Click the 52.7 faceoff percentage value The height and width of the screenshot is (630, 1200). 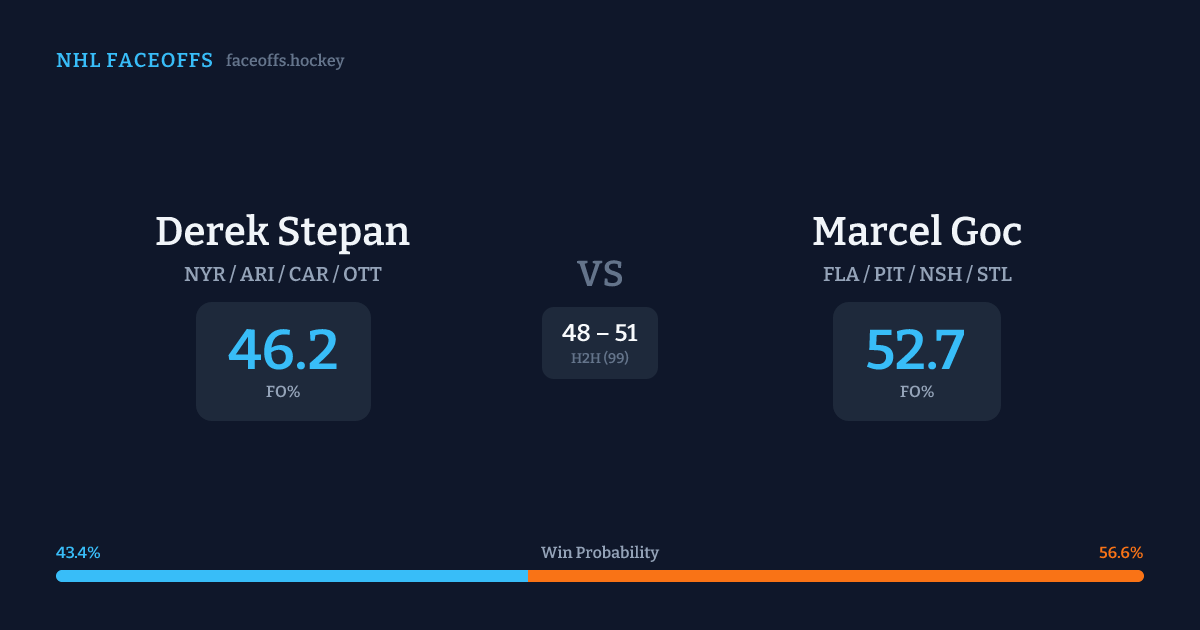pos(916,349)
